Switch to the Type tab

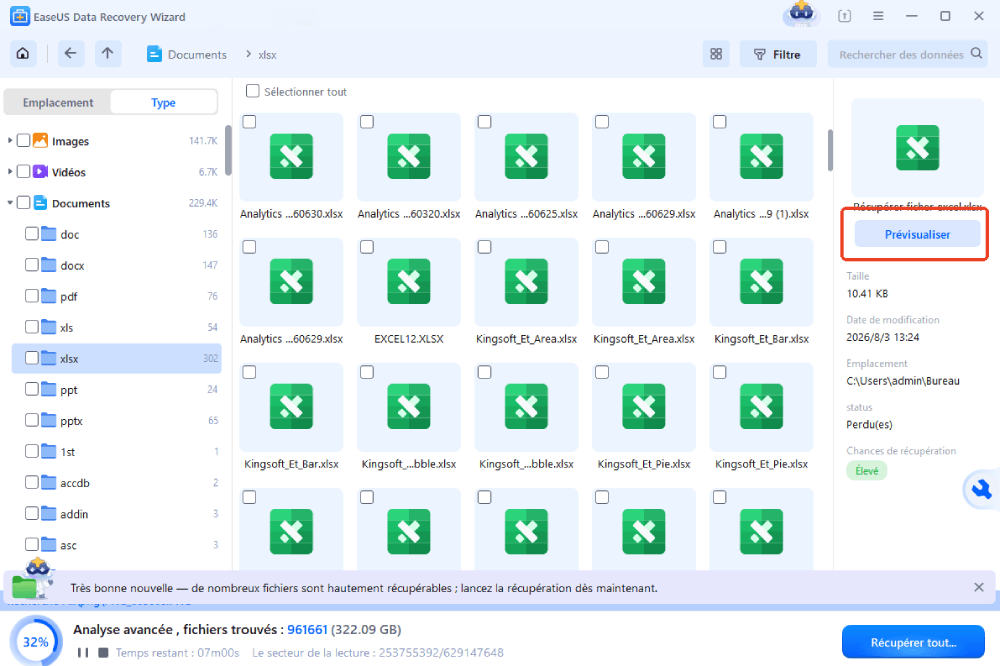[163, 103]
